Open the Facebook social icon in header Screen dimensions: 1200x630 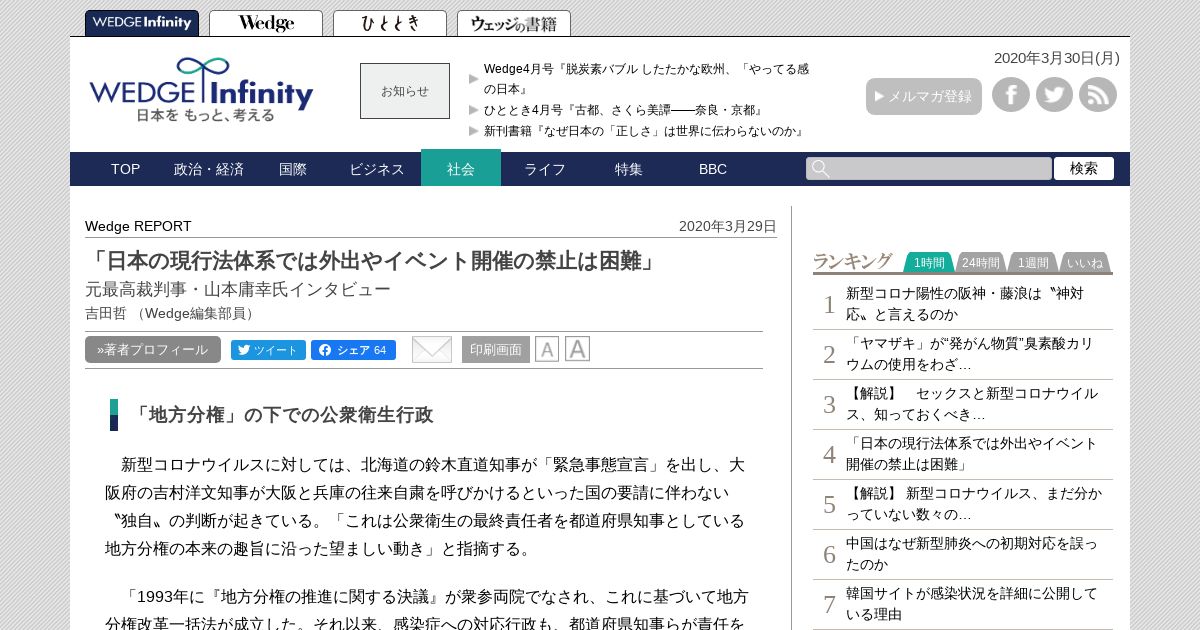coord(1011,95)
